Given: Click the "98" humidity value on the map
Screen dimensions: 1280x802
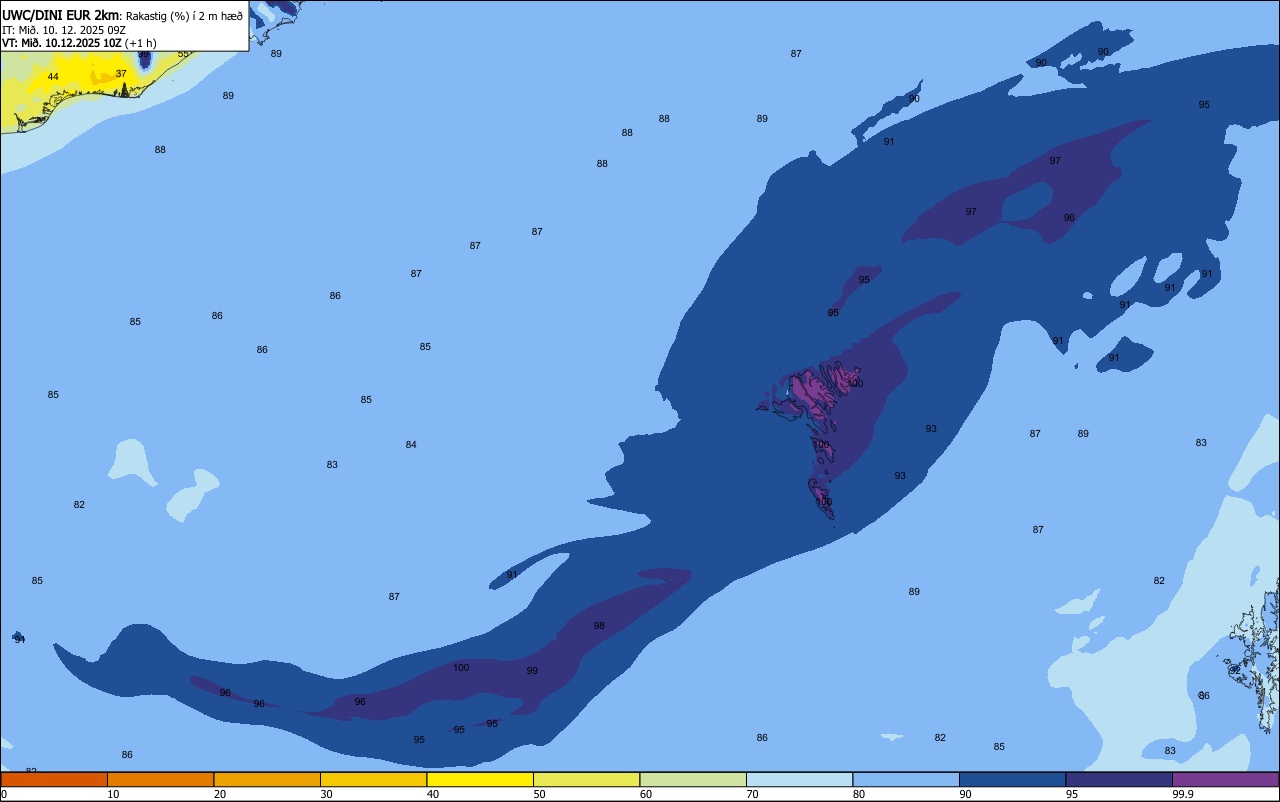Looking at the screenshot, I should tap(599, 626).
